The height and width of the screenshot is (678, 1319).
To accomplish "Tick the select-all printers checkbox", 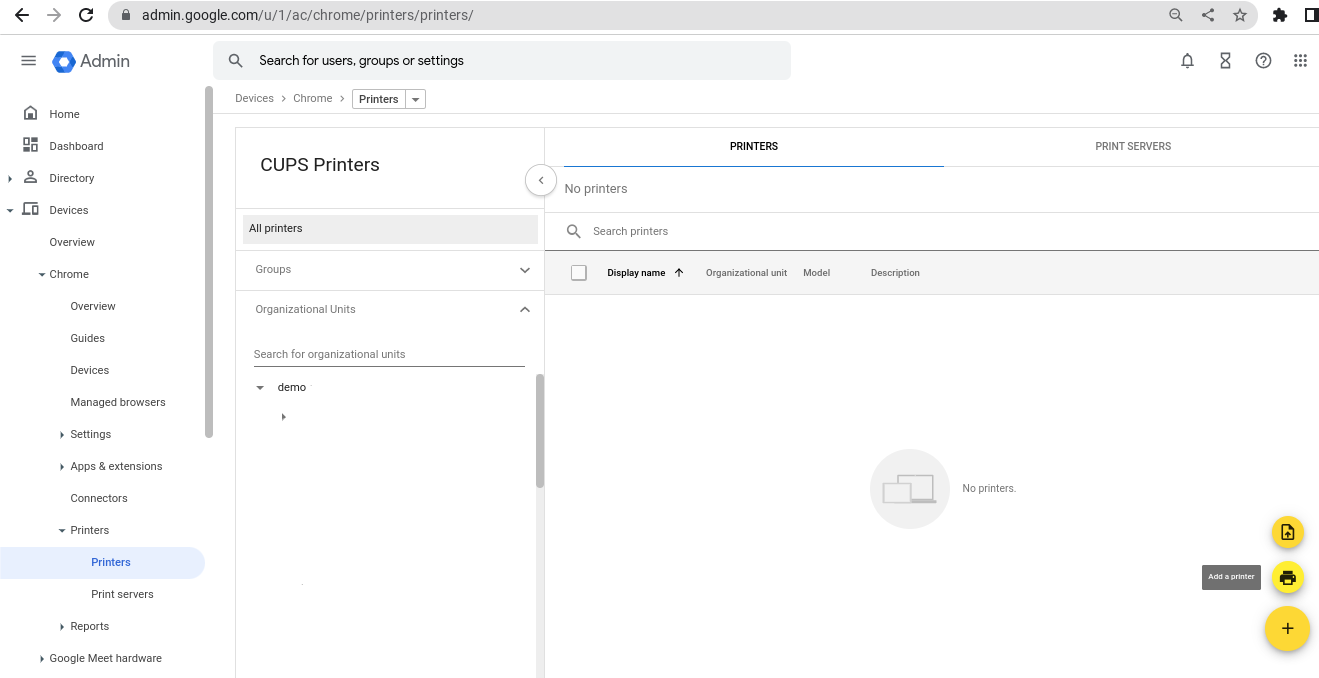I will 578,273.
